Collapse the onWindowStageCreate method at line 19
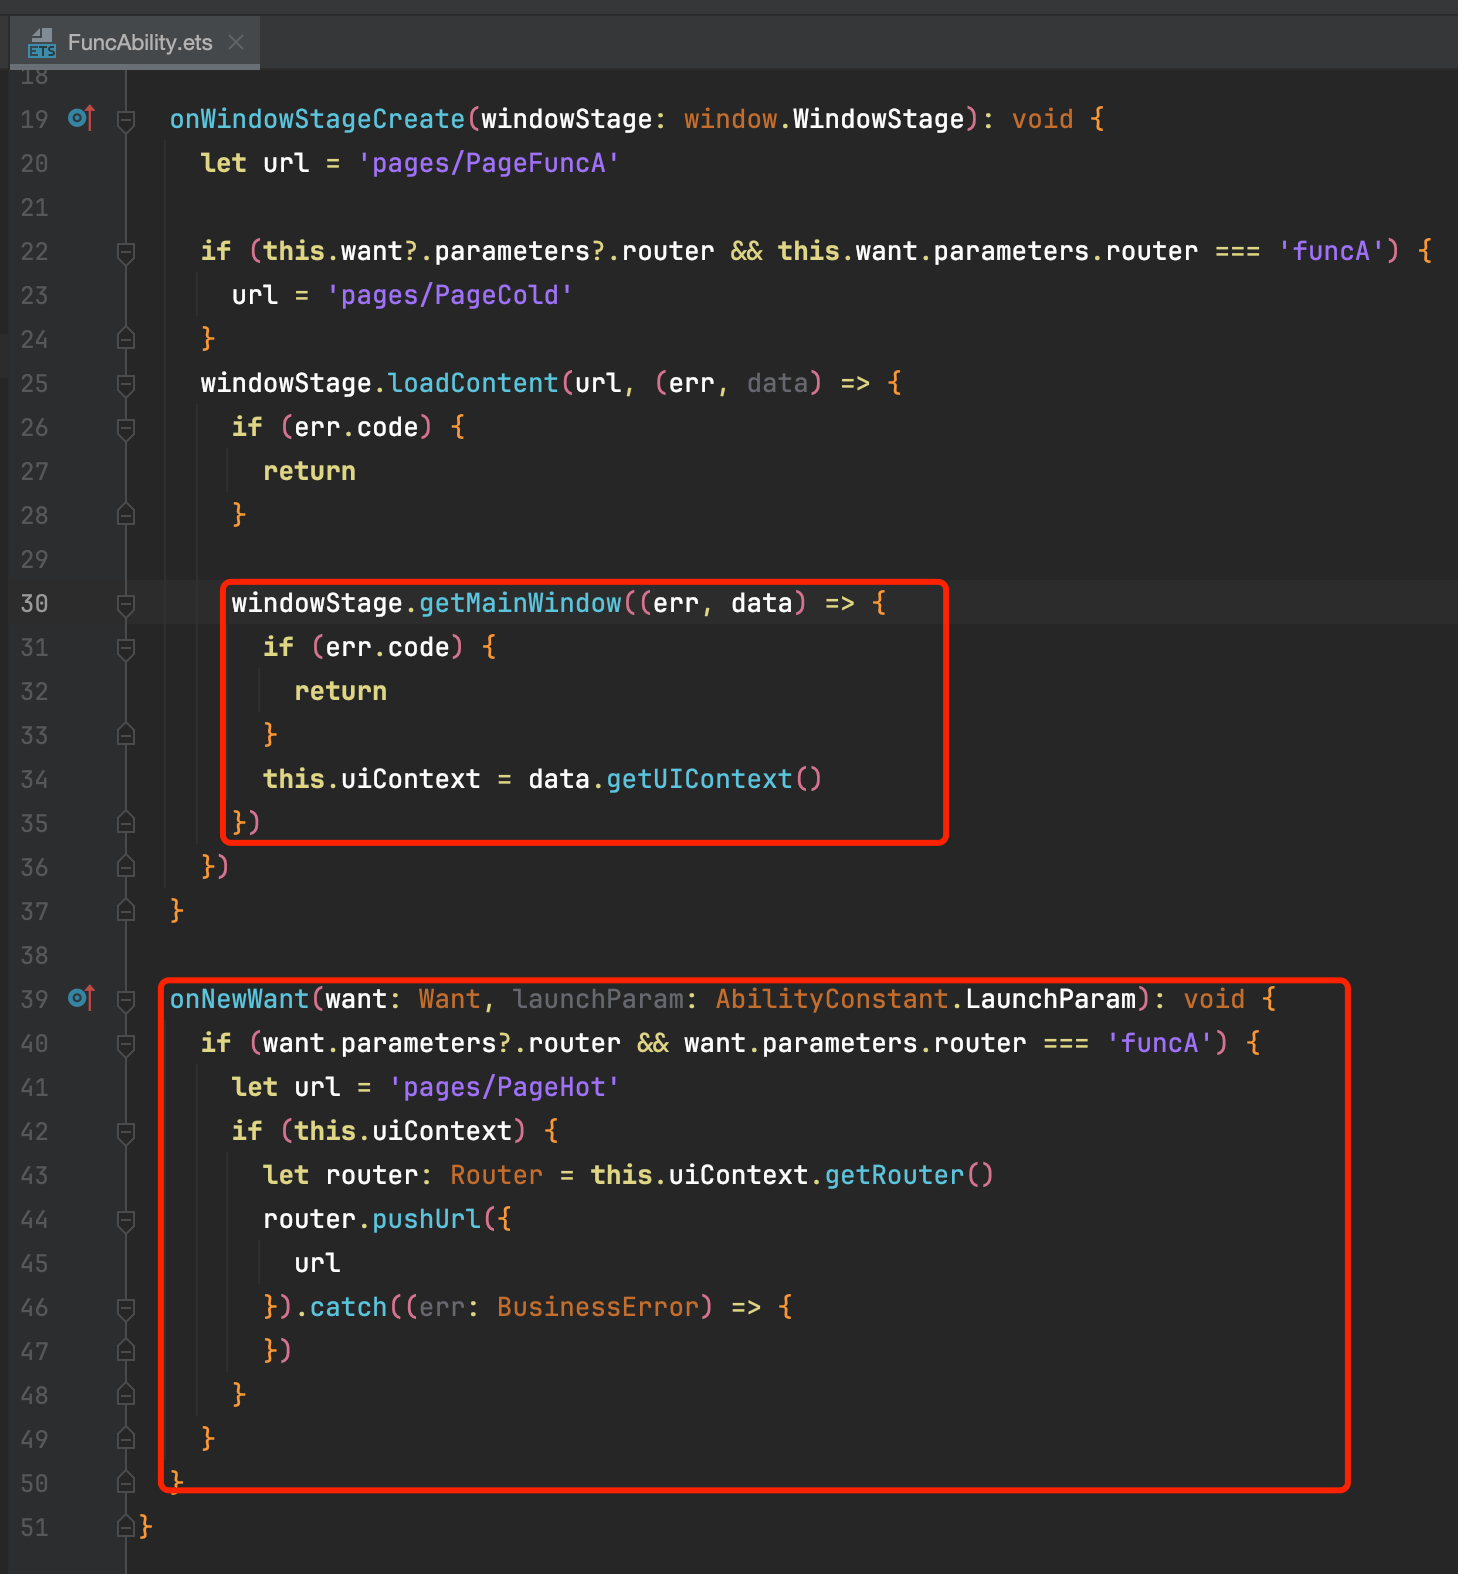This screenshot has height=1574, width=1458. (x=126, y=121)
